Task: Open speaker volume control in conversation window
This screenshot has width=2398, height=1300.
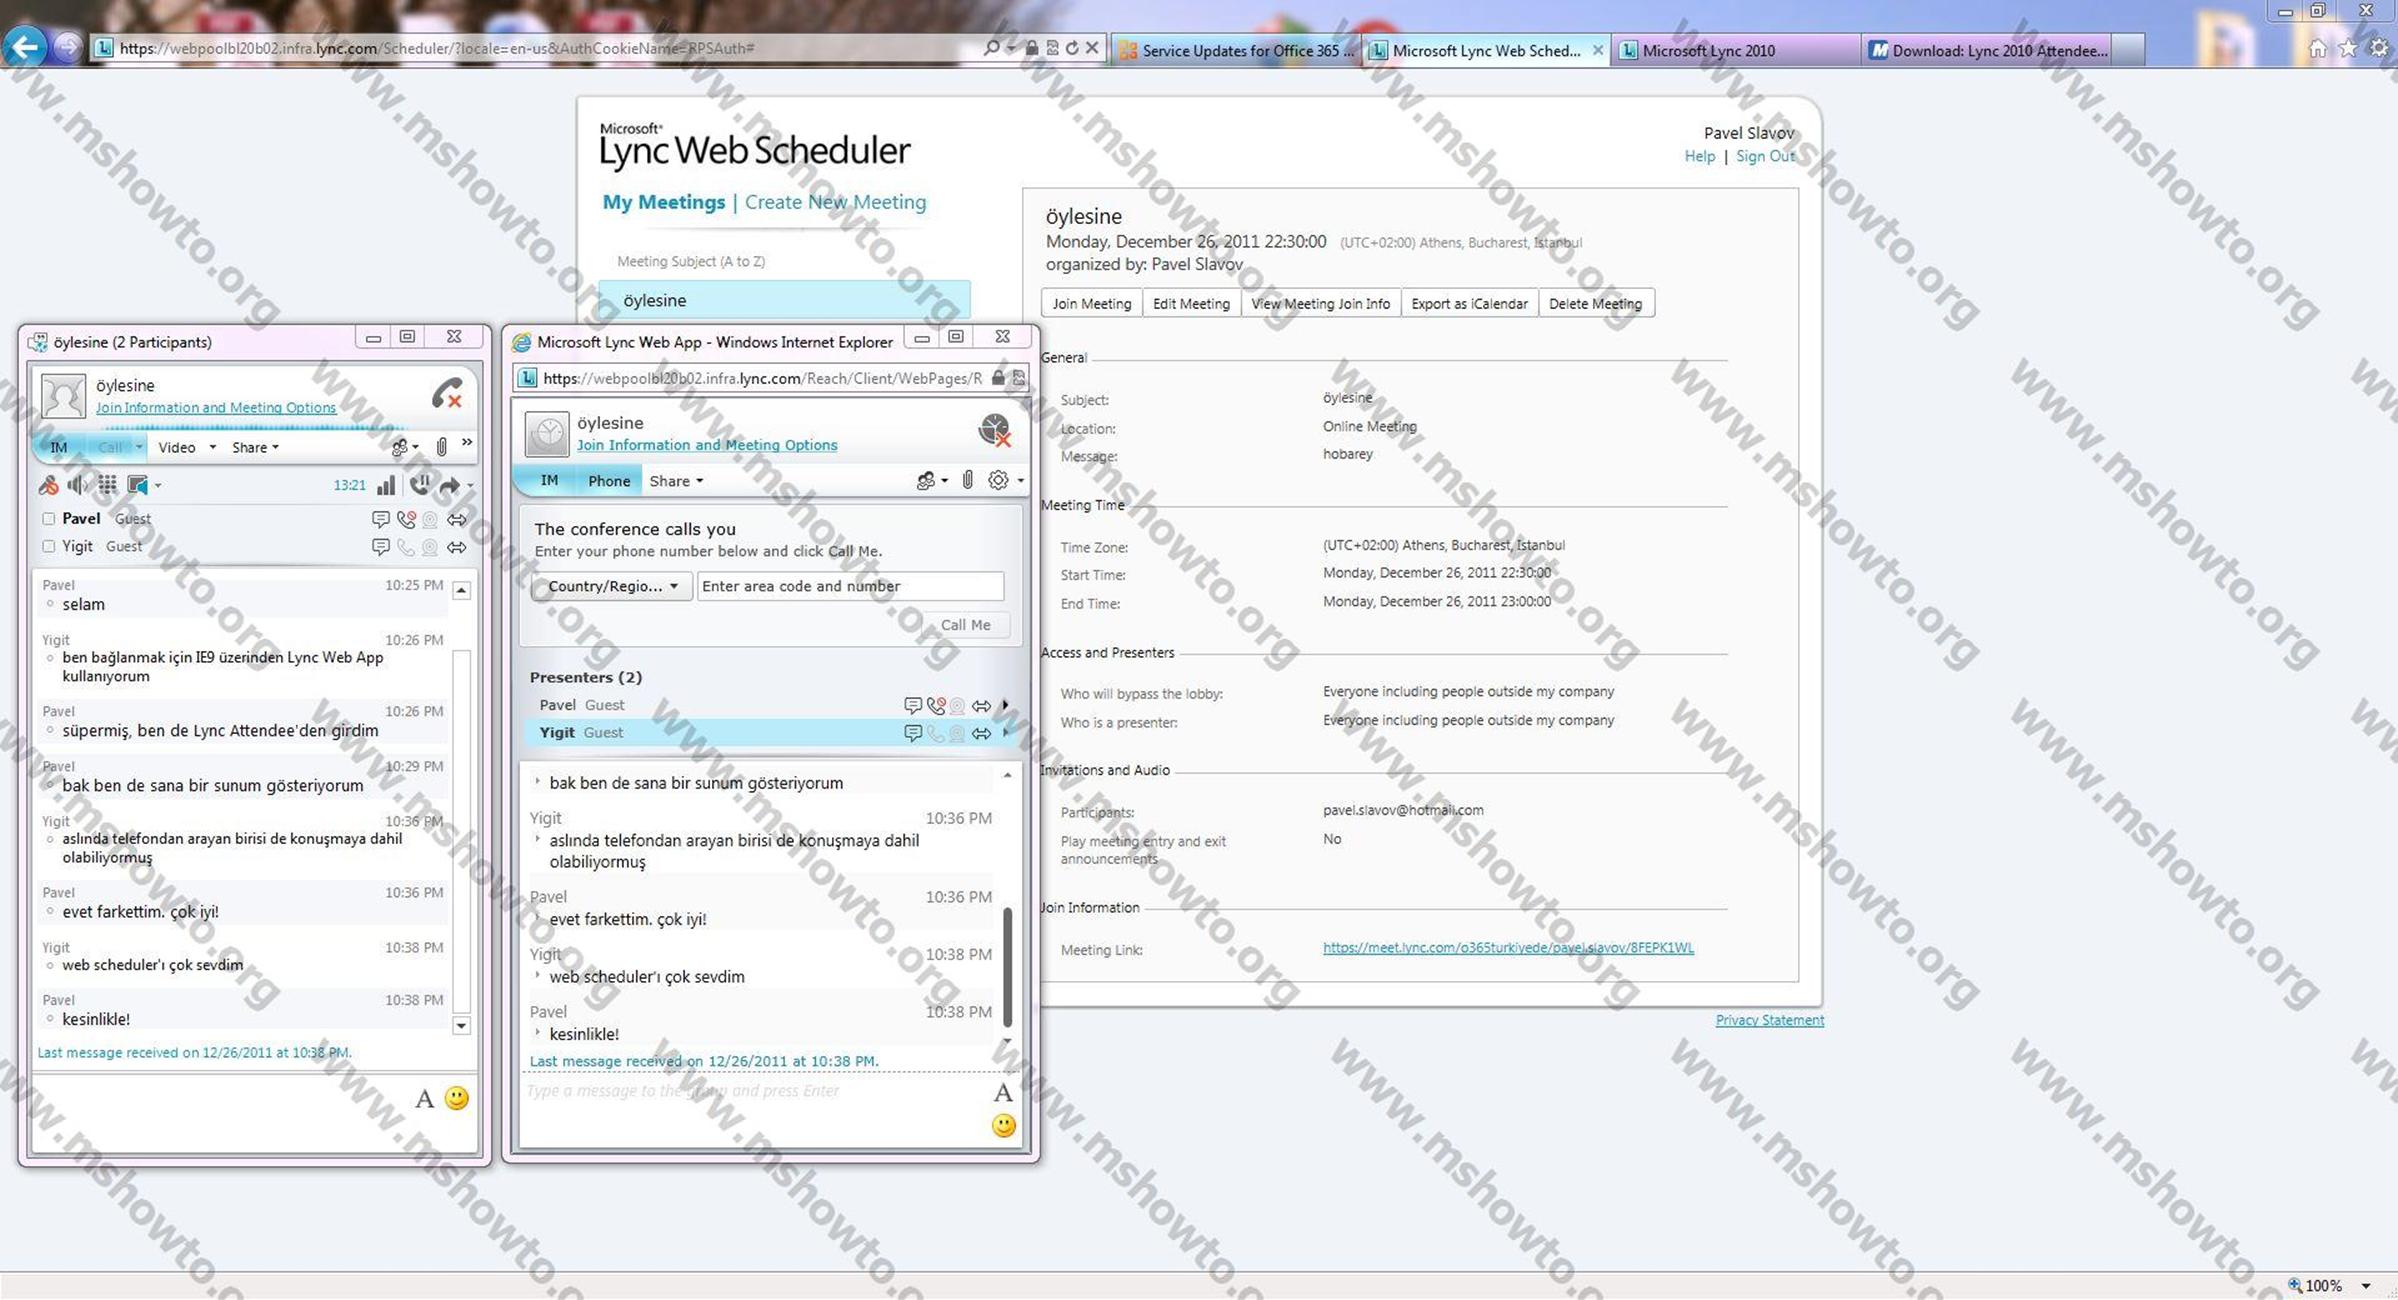Action: coord(77,486)
